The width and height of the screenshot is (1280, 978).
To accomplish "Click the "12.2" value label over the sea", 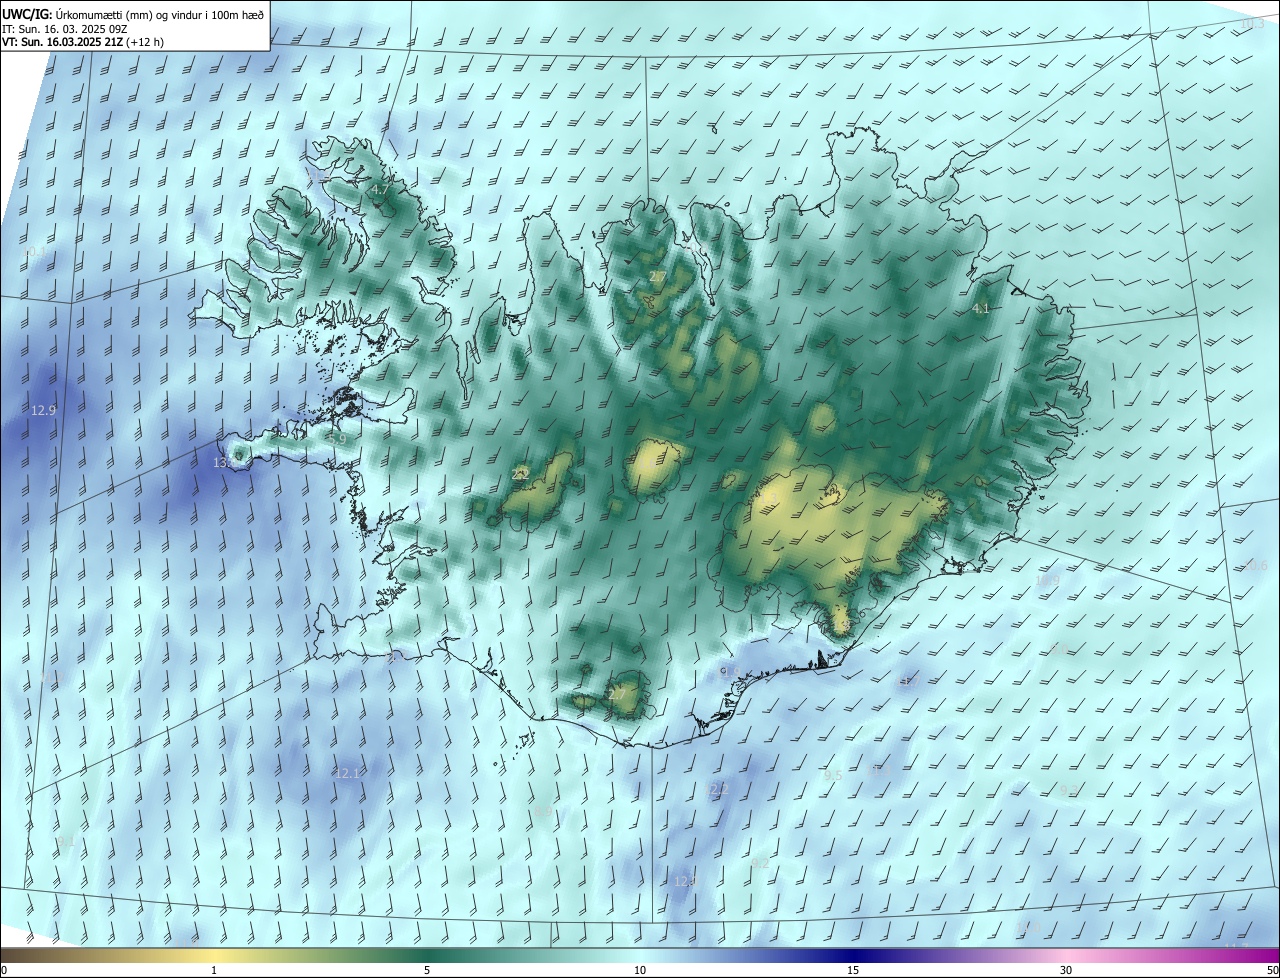I will 718,790.
